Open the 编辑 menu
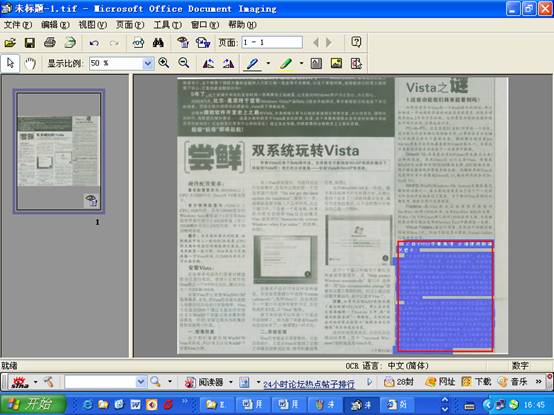Viewport: 554px width, 415px height. click(55, 25)
